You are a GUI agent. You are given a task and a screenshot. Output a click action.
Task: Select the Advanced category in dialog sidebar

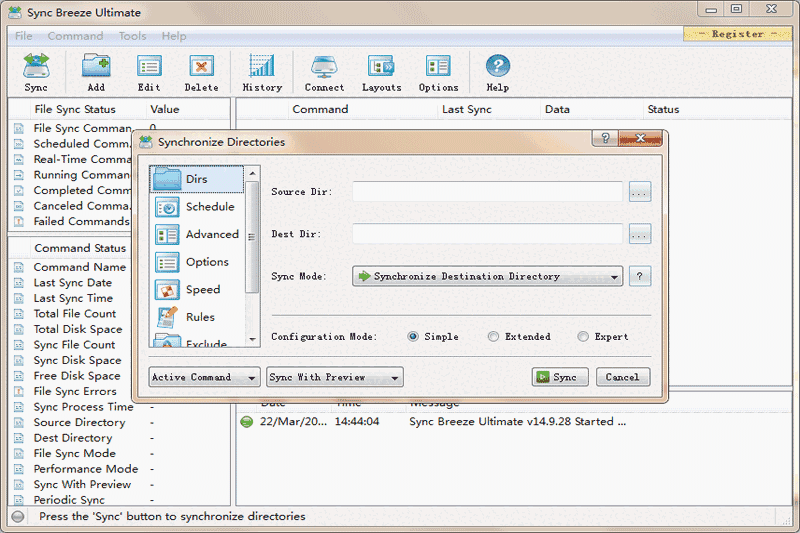pyautogui.click(x=196, y=234)
